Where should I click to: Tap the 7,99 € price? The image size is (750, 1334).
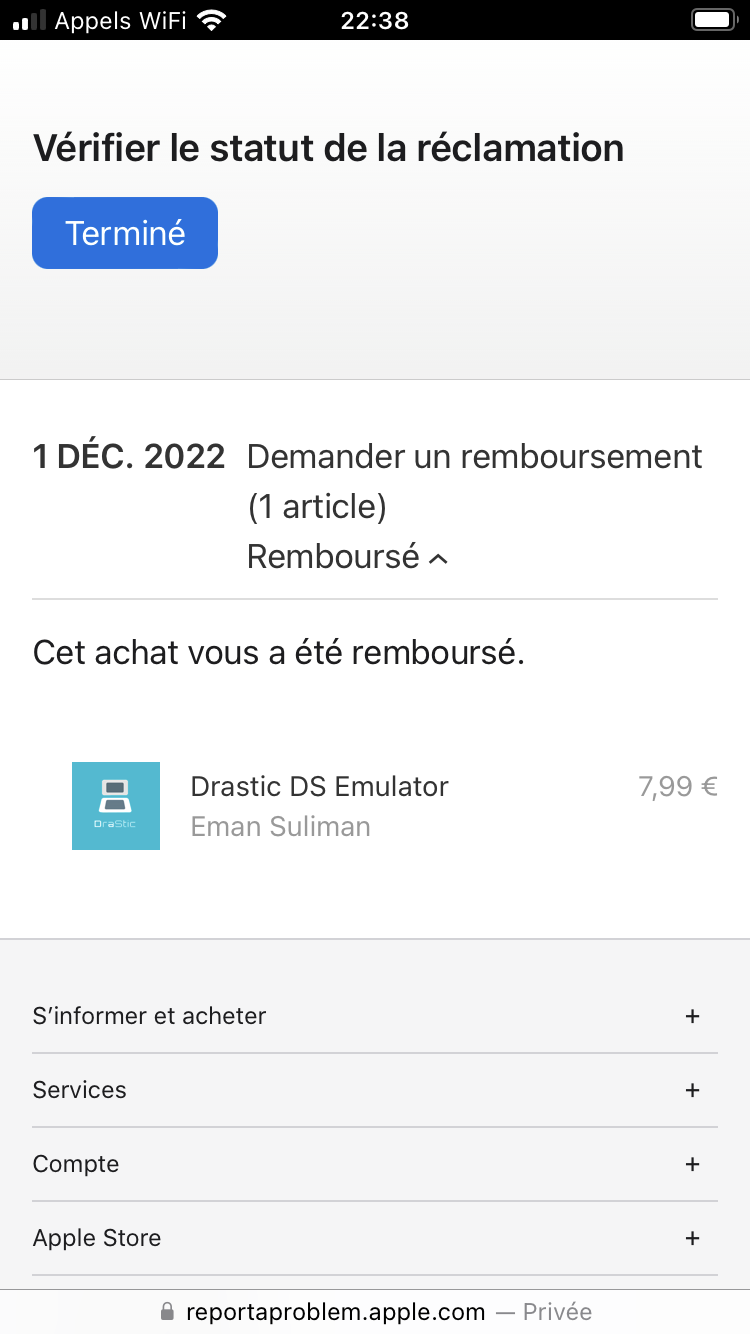point(678,787)
